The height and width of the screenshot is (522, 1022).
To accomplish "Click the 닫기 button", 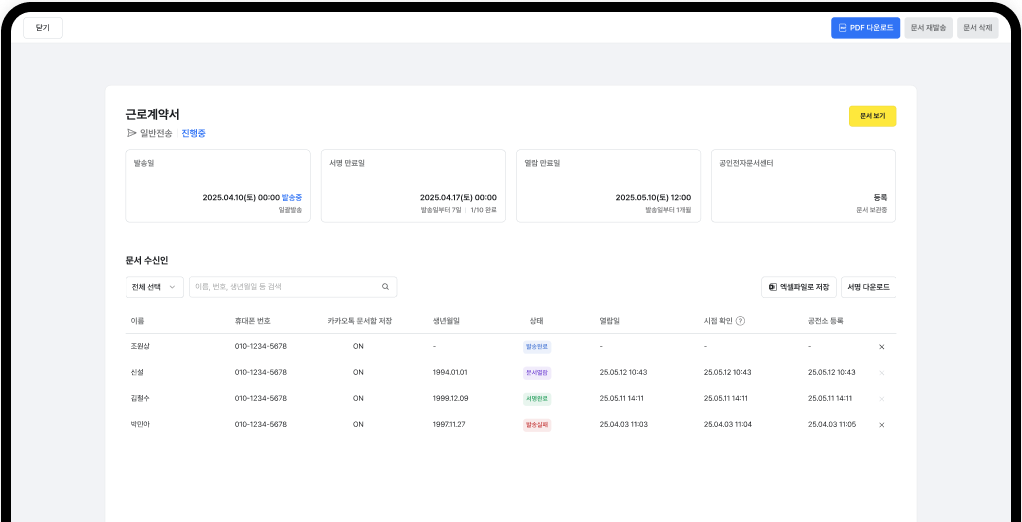I will click(43, 28).
